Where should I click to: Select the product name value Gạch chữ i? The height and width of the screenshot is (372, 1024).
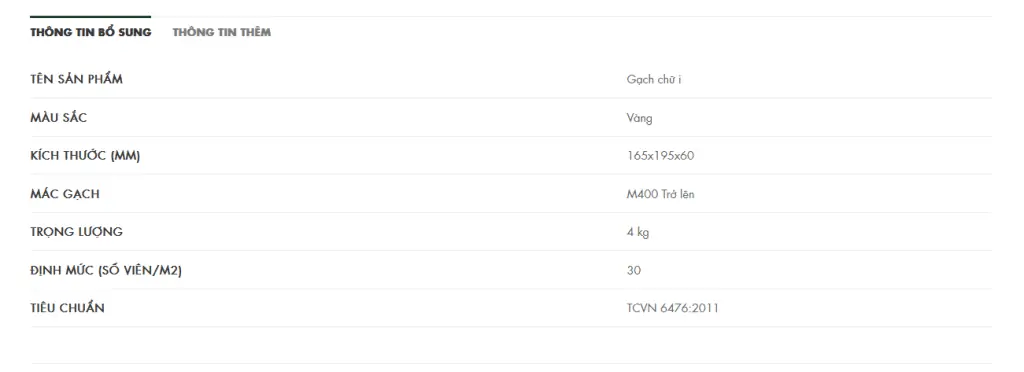(x=654, y=80)
